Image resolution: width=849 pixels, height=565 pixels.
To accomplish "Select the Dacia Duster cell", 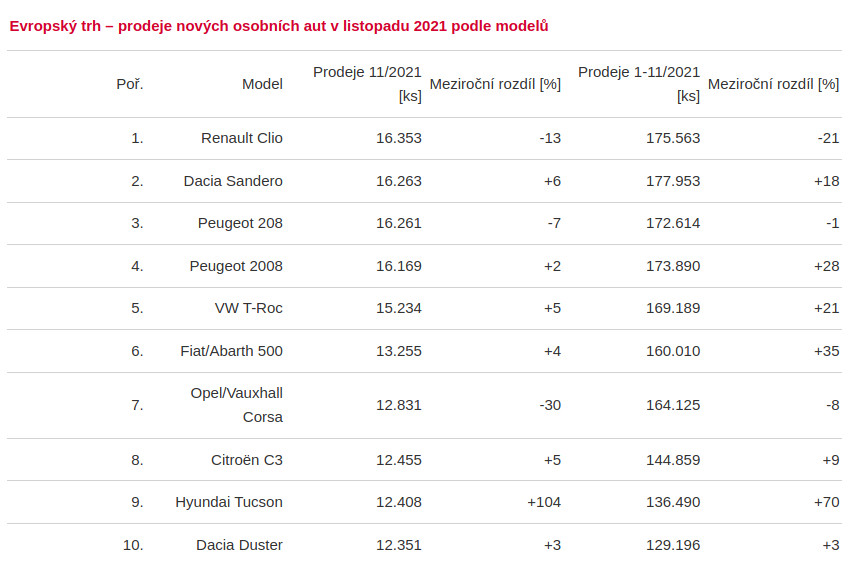I will coord(239,545).
